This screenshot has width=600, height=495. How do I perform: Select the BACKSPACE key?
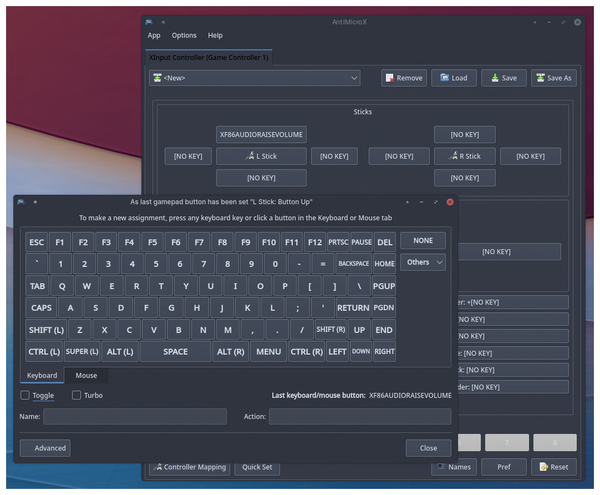point(354,264)
